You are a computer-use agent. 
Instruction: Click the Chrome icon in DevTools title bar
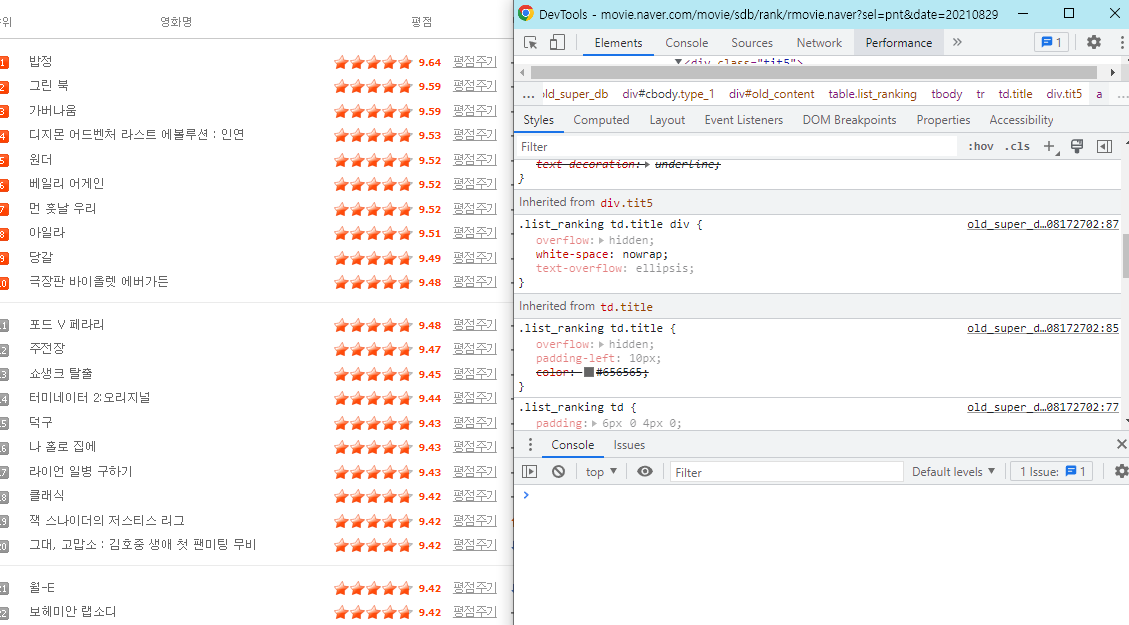coord(526,14)
